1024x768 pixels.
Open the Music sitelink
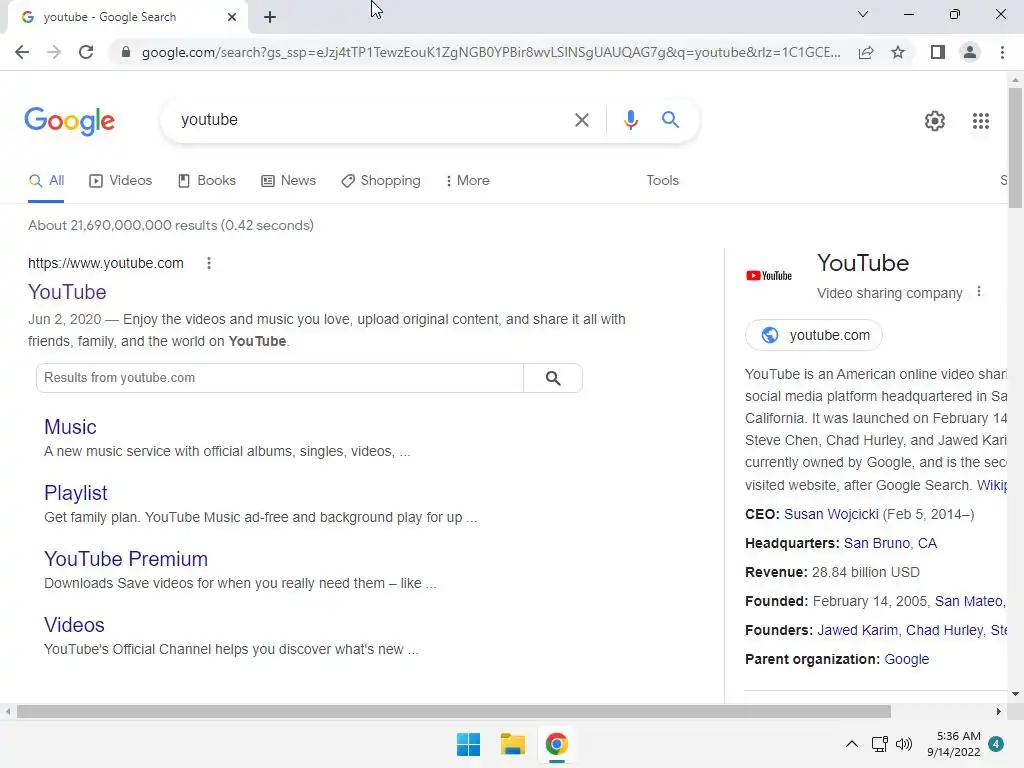coord(70,427)
